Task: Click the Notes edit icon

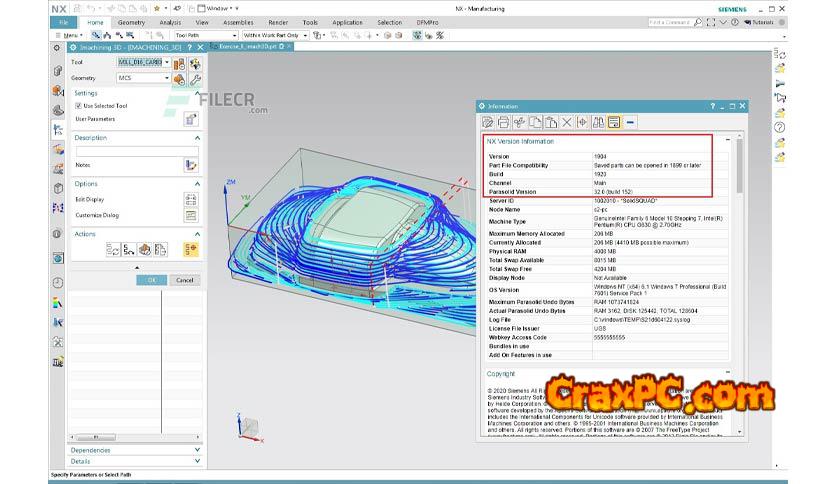Action: coord(190,164)
